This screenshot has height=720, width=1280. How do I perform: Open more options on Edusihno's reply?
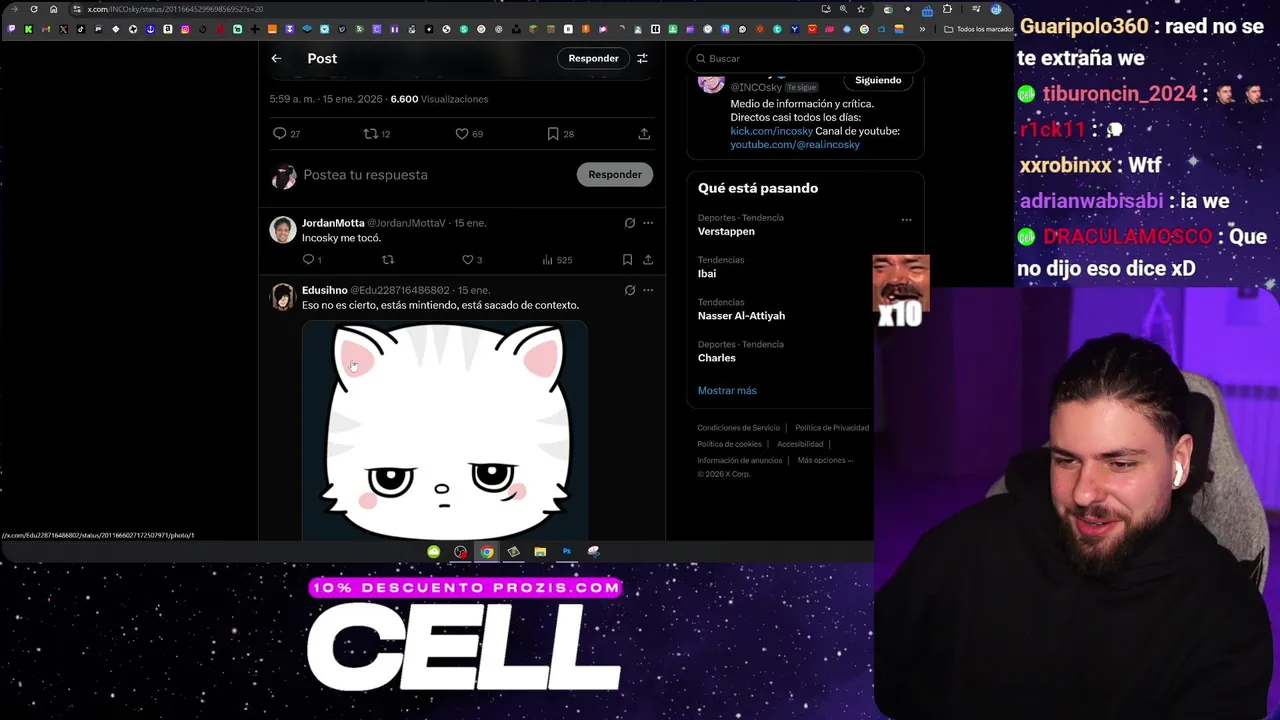coord(648,290)
